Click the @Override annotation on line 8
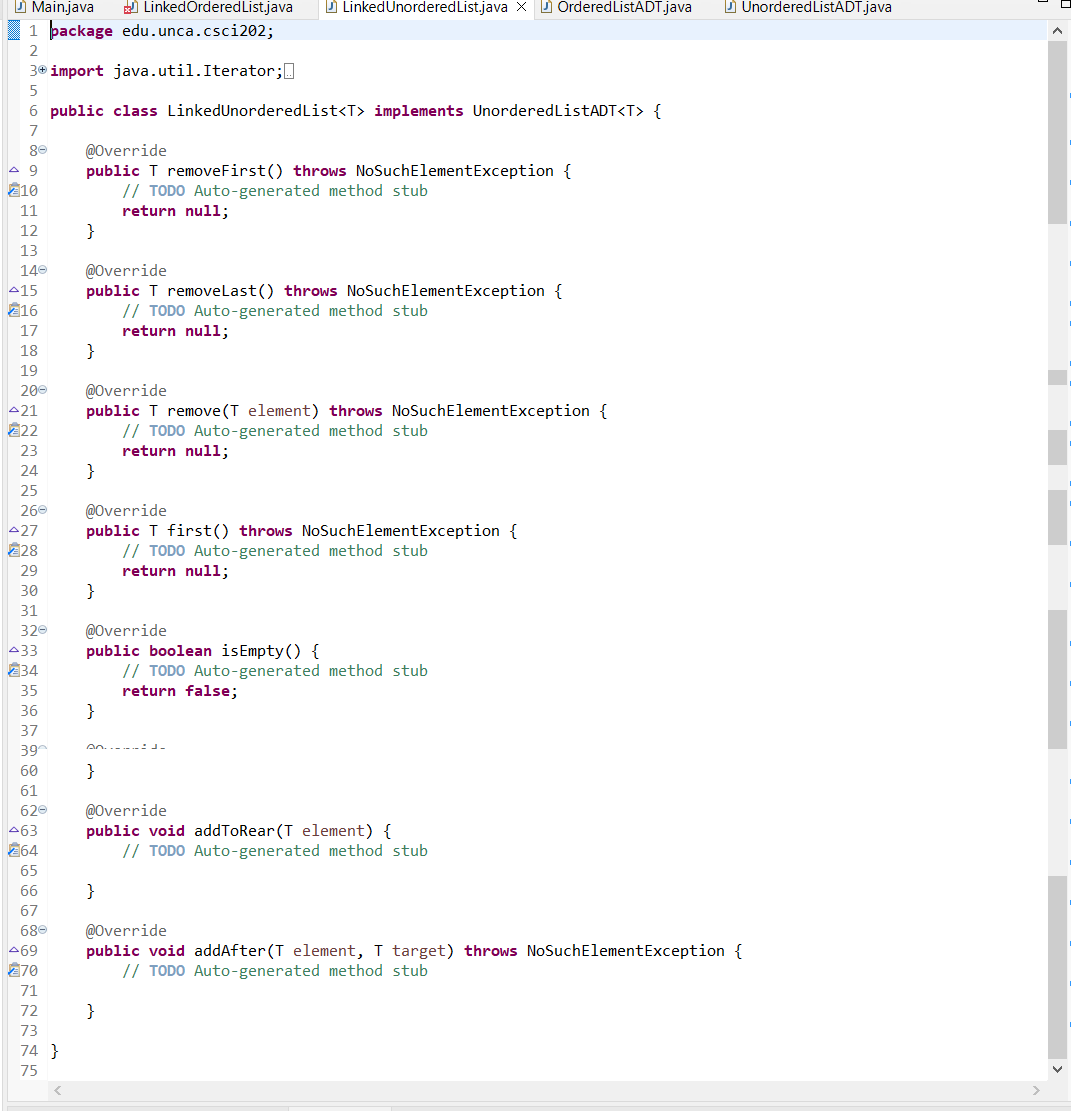Viewport: 1071px width, 1111px height. tap(126, 151)
